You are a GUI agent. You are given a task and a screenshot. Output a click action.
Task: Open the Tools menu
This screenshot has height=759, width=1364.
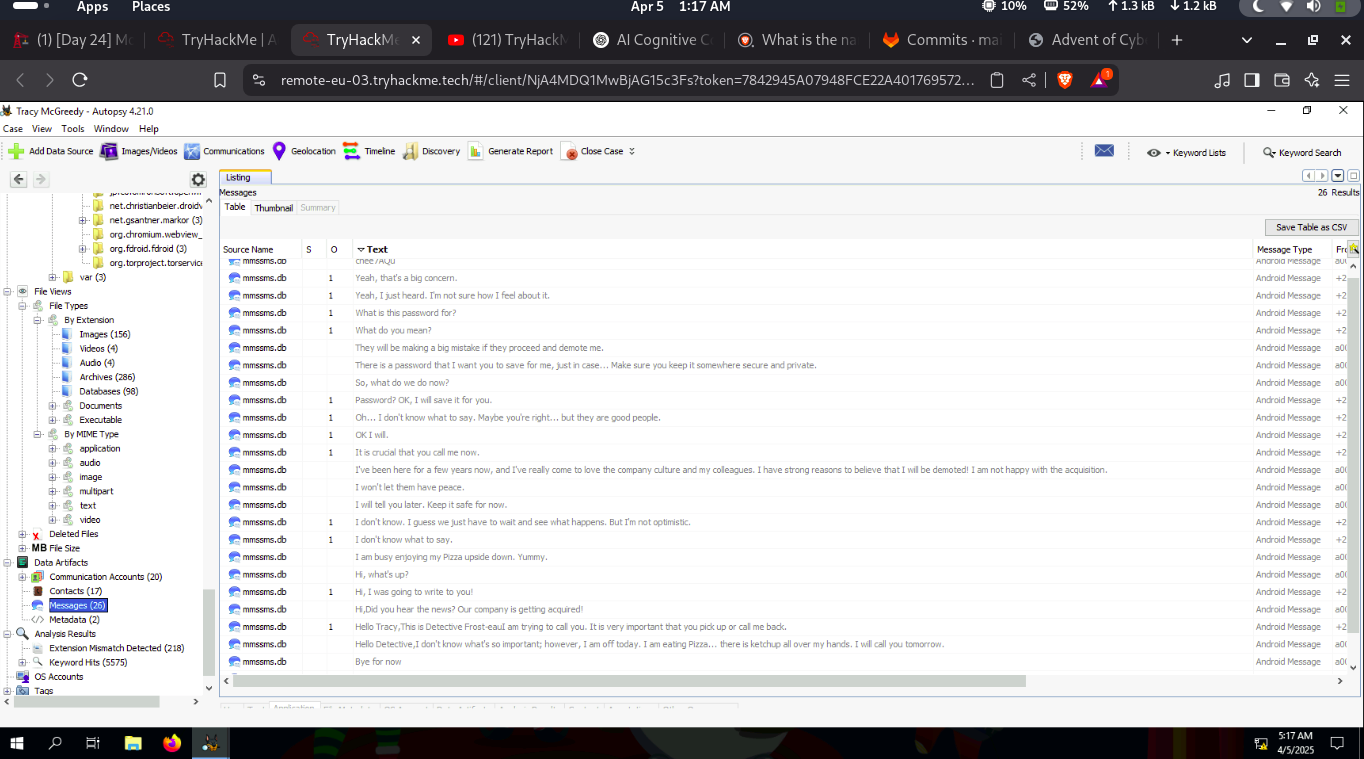click(x=73, y=129)
